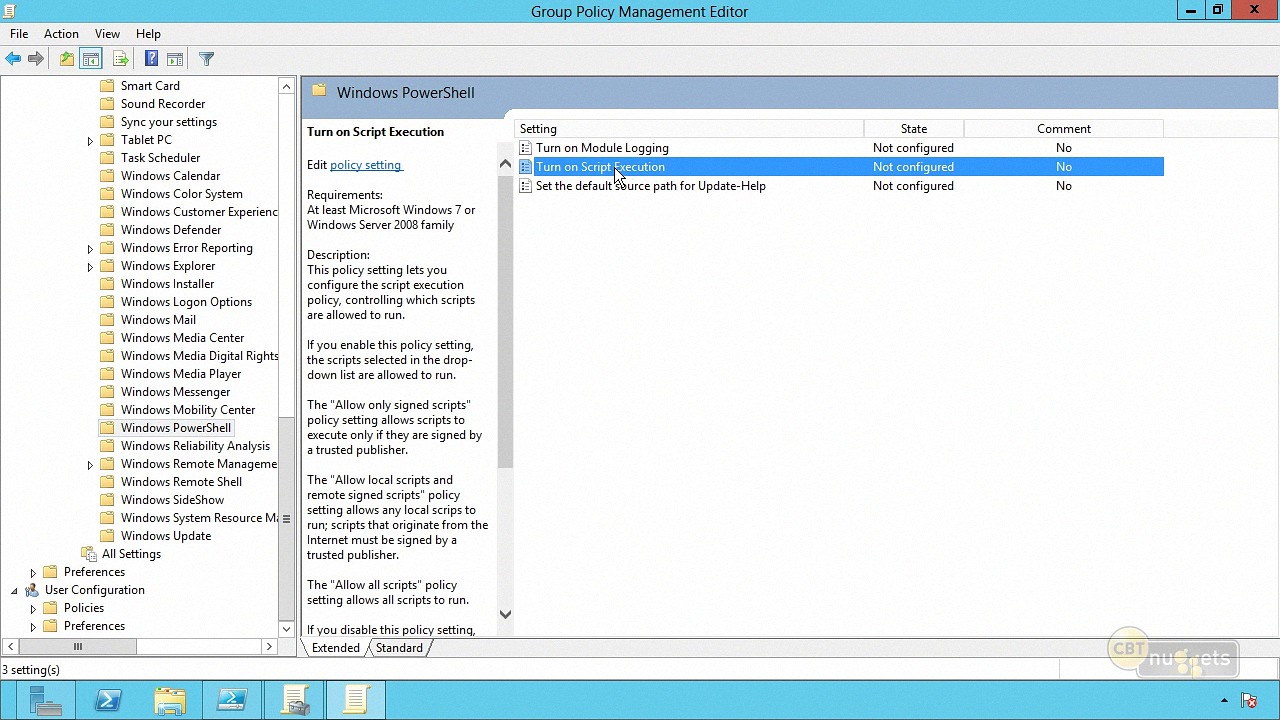
Task: Show hidden tray icons arrow
Action: 1224,700
